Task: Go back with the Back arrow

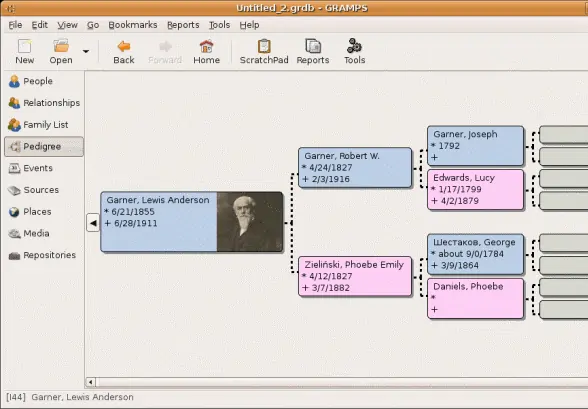Action: [124, 46]
